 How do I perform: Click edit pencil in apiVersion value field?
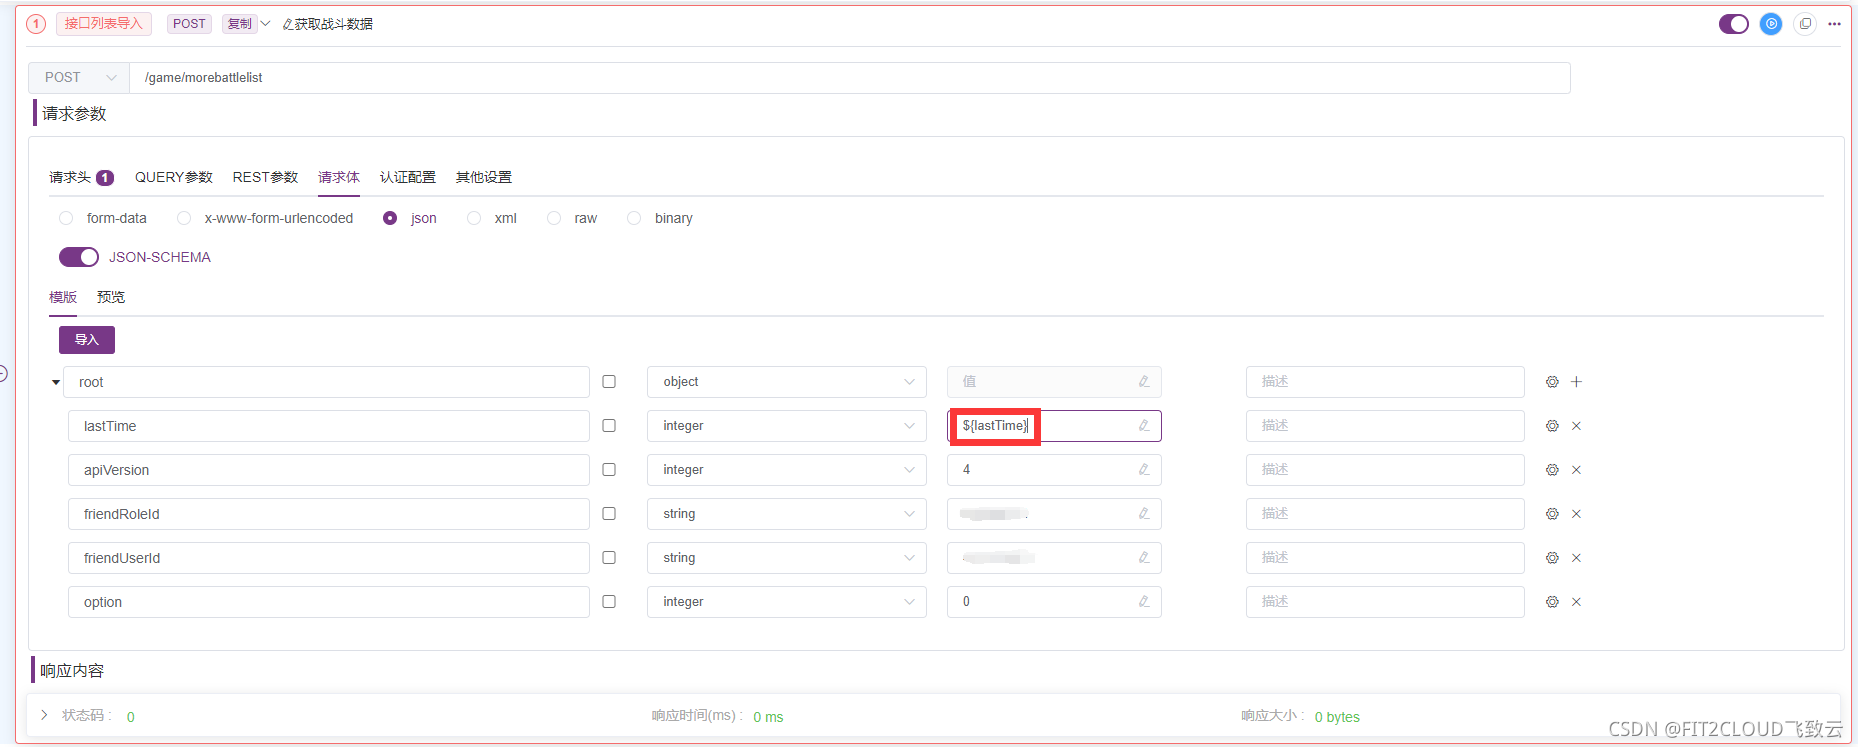1144,470
